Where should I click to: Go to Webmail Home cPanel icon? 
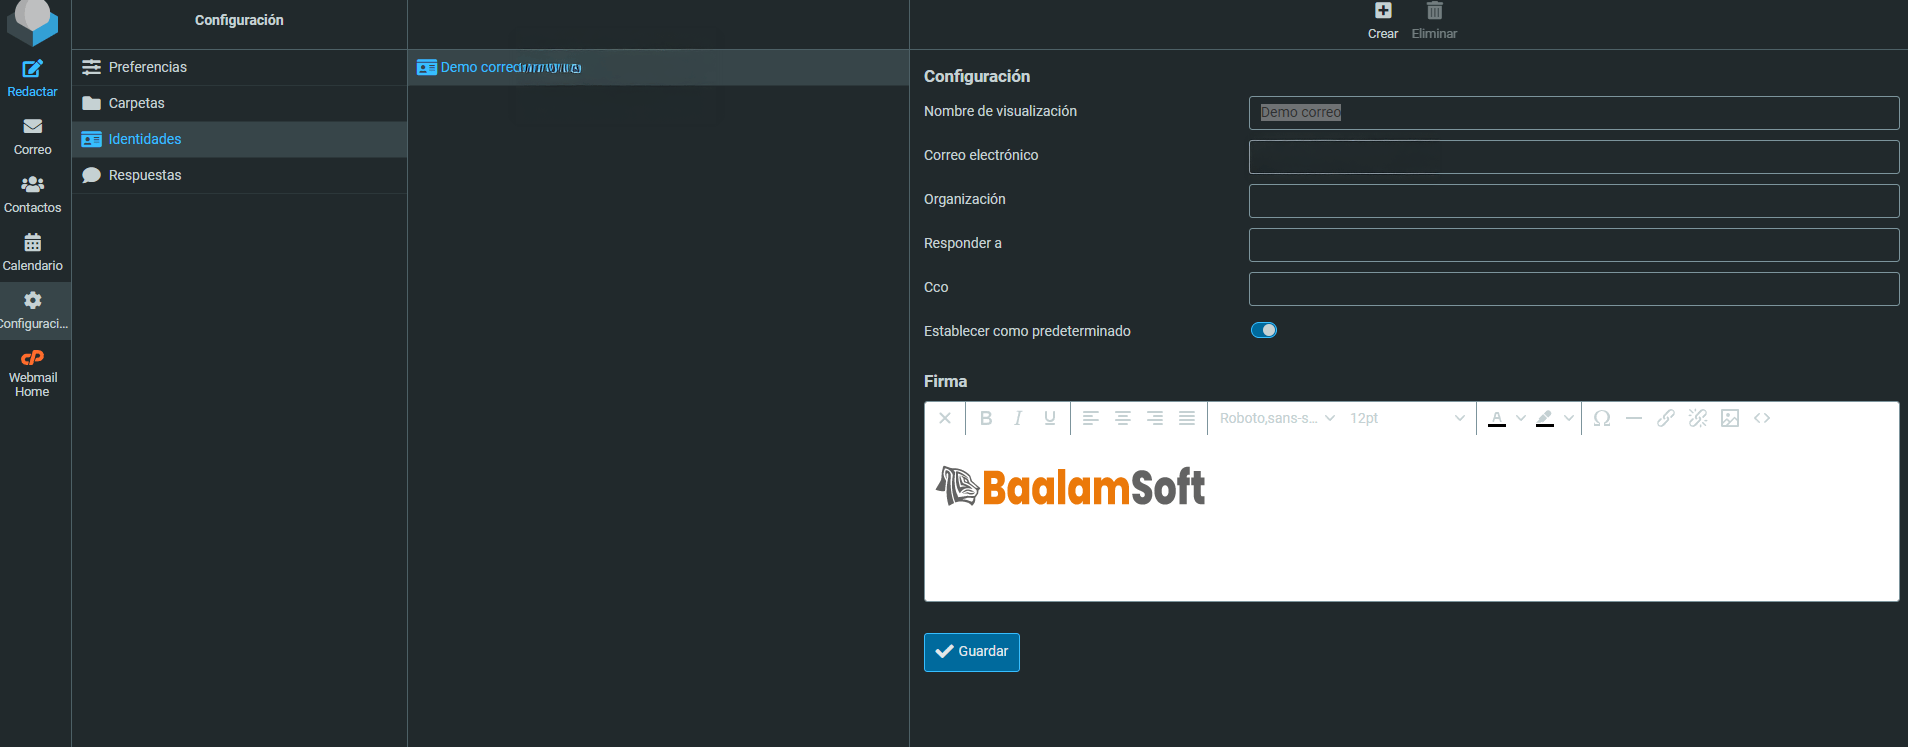click(33, 373)
